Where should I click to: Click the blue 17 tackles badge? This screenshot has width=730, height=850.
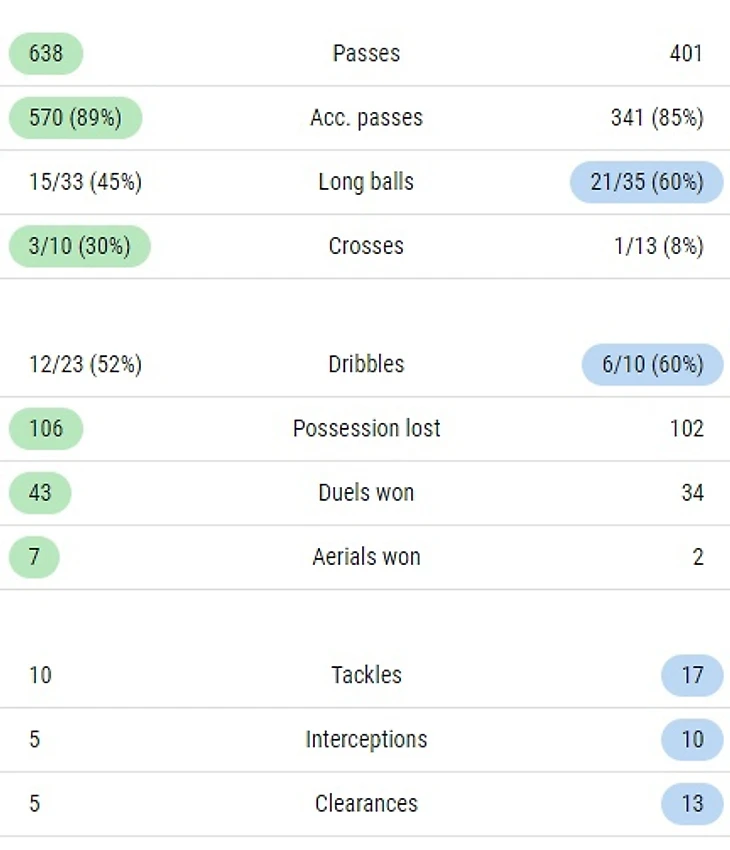point(692,675)
